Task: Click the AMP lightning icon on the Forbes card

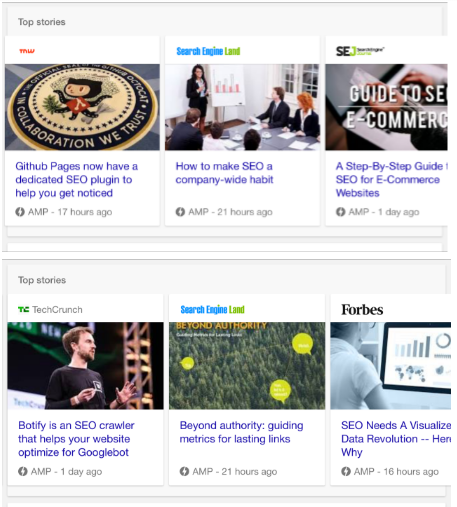Action: (x=346, y=471)
